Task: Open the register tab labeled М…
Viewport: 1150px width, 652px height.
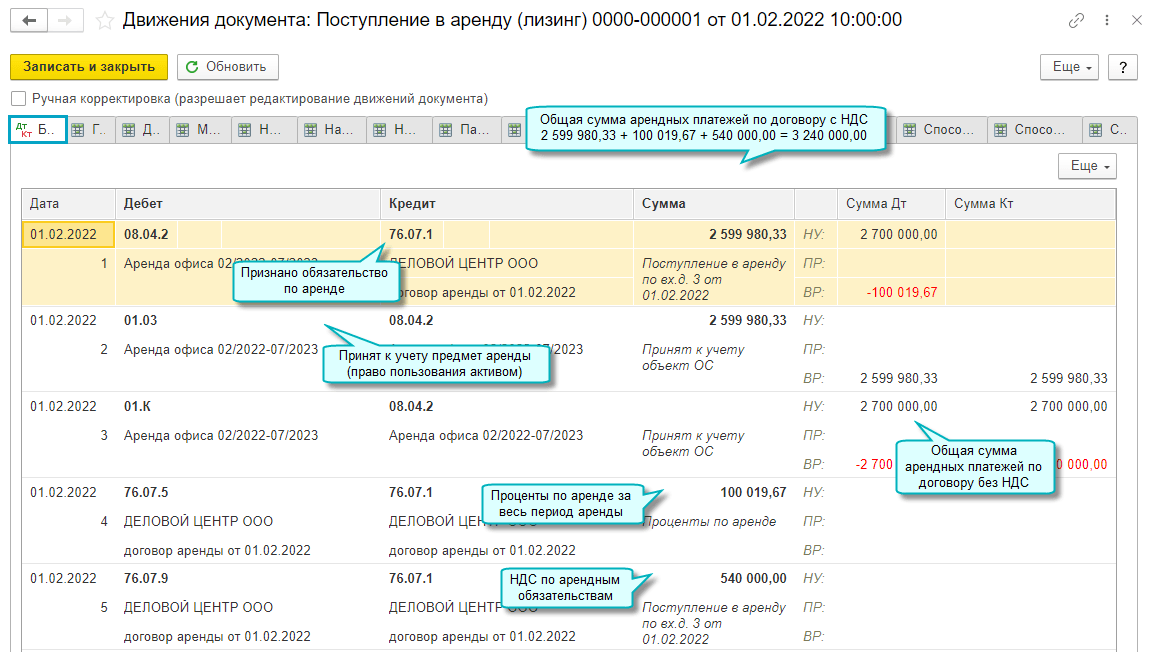Action: [x=201, y=130]
